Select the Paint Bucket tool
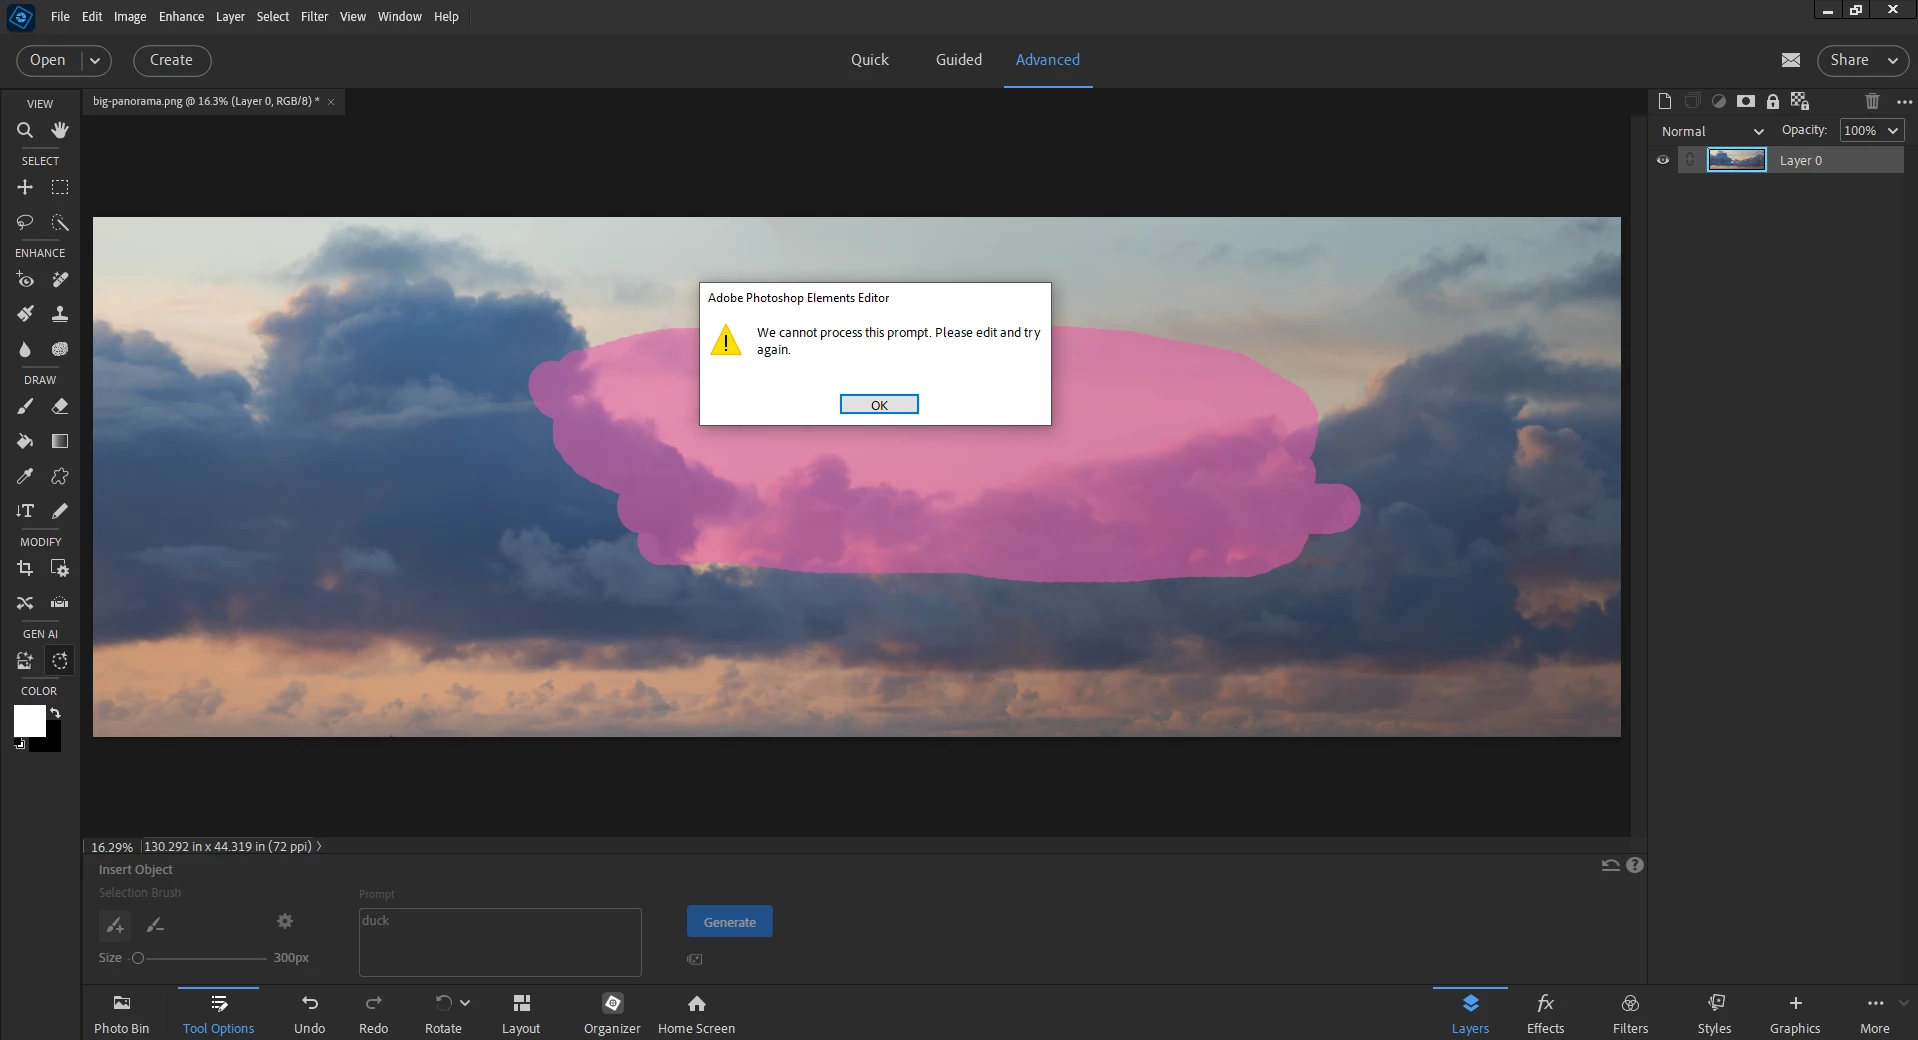 click(25, 441)
